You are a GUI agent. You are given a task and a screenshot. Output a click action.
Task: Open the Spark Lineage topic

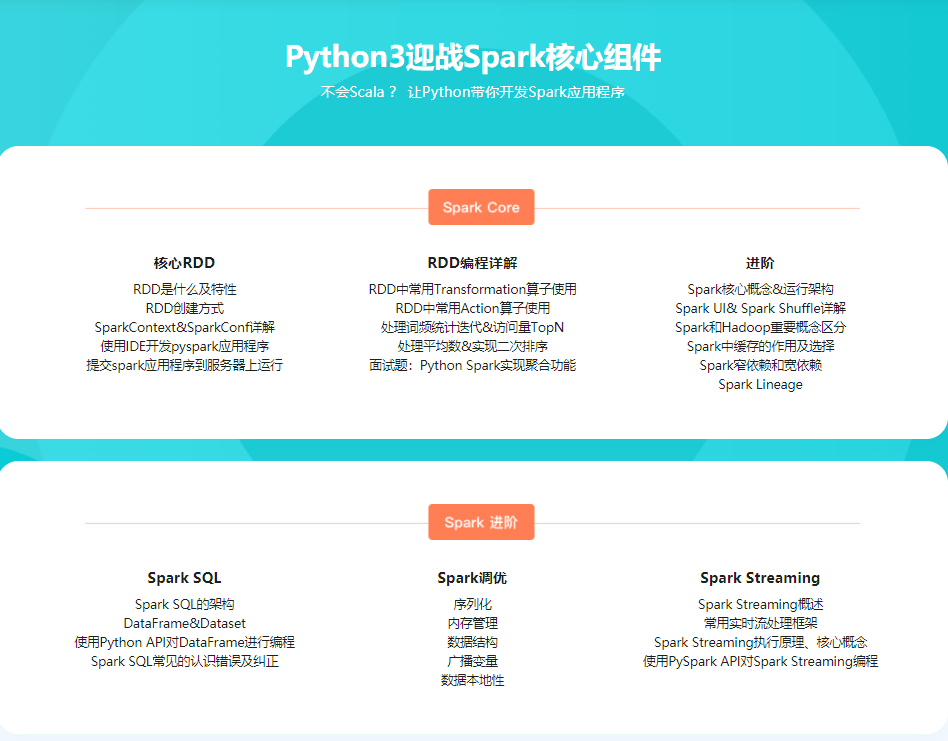(x=760, y=384)
